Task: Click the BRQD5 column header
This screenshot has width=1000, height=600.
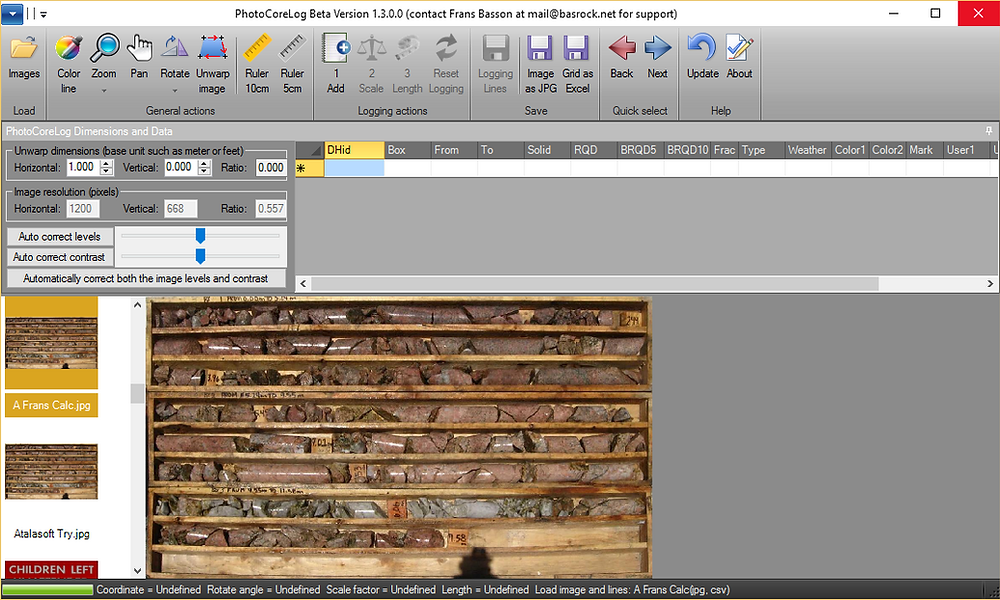Action: (640, 150)
